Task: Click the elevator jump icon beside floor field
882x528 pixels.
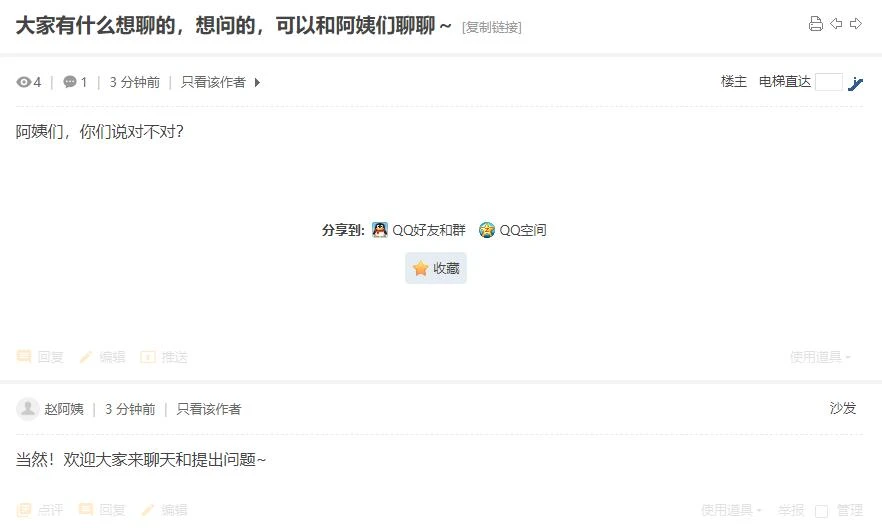Action: point(856,83)
